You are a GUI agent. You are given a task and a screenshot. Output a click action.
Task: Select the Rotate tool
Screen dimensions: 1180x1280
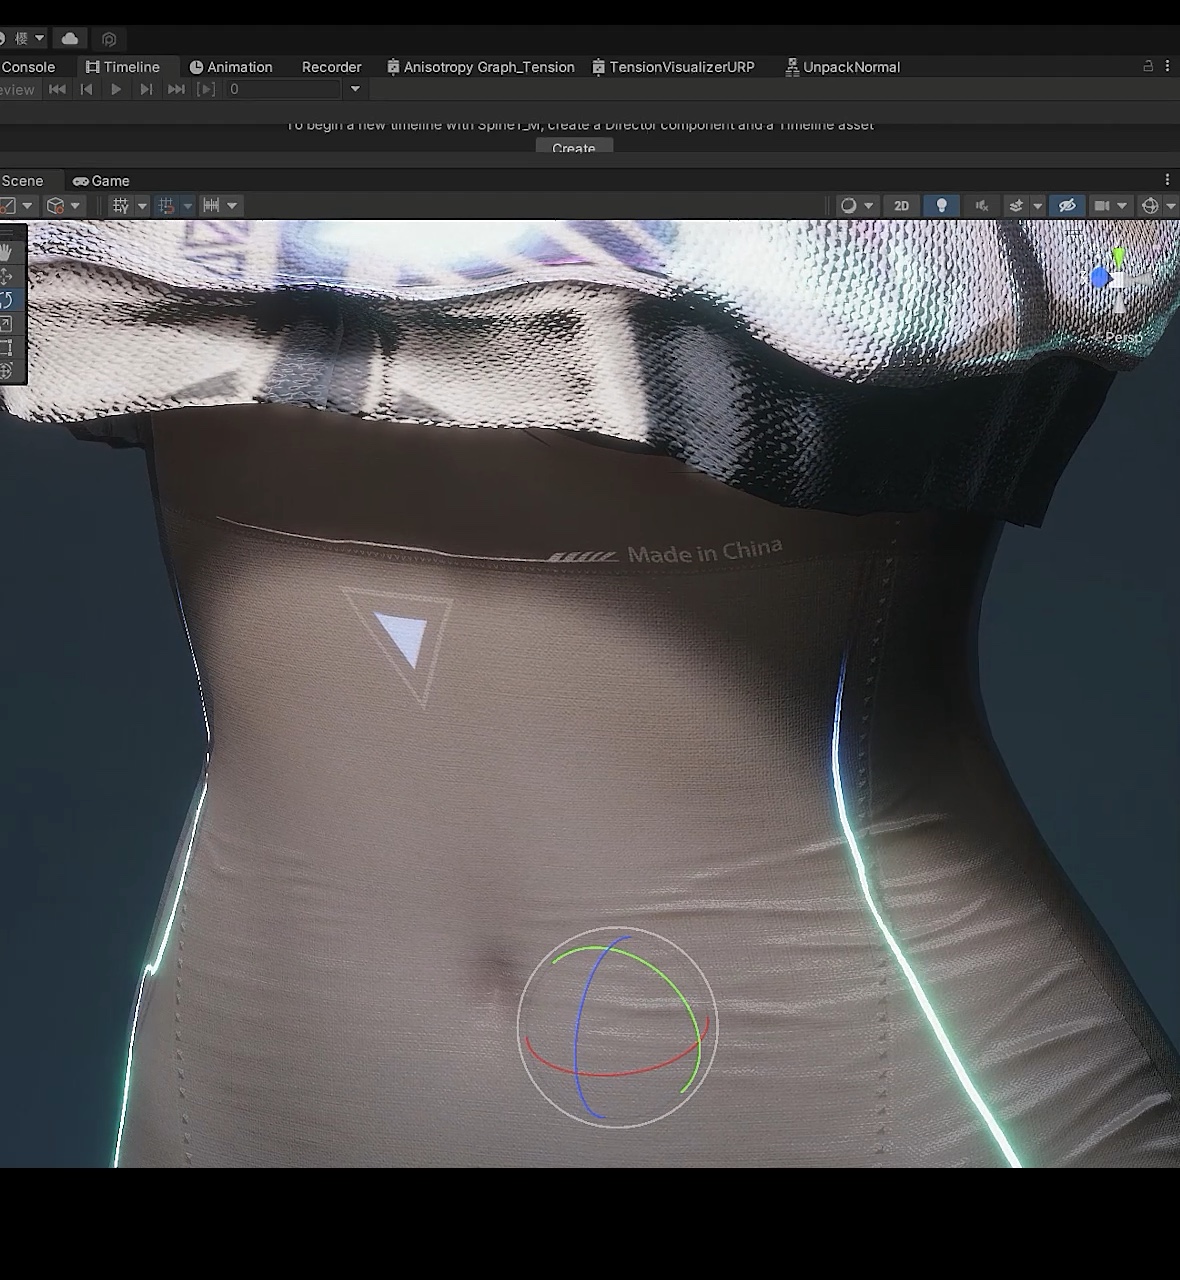(7, 300)
